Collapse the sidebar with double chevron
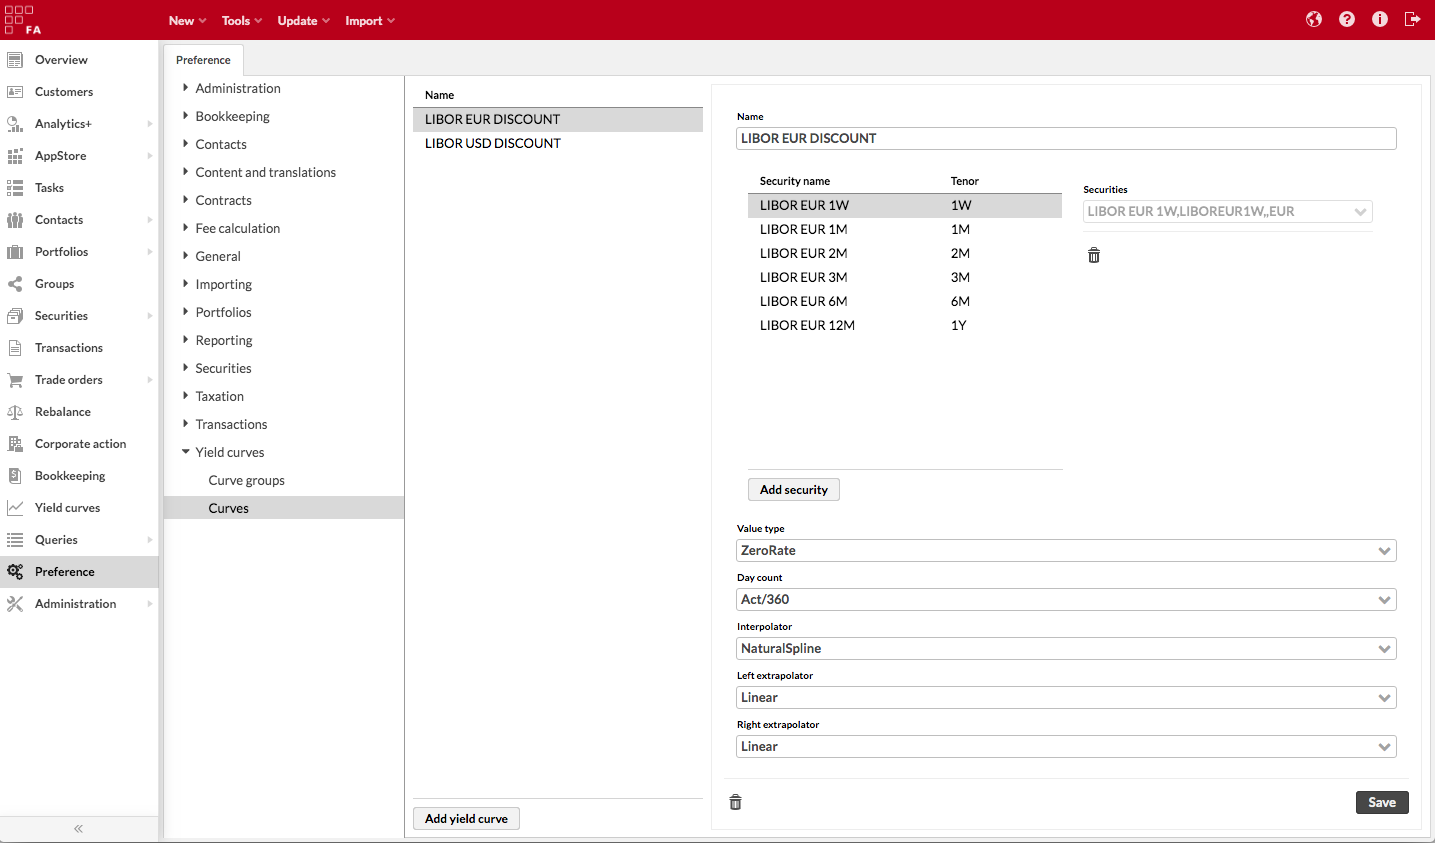This screenshot has width=1435, height=843. 78,829
